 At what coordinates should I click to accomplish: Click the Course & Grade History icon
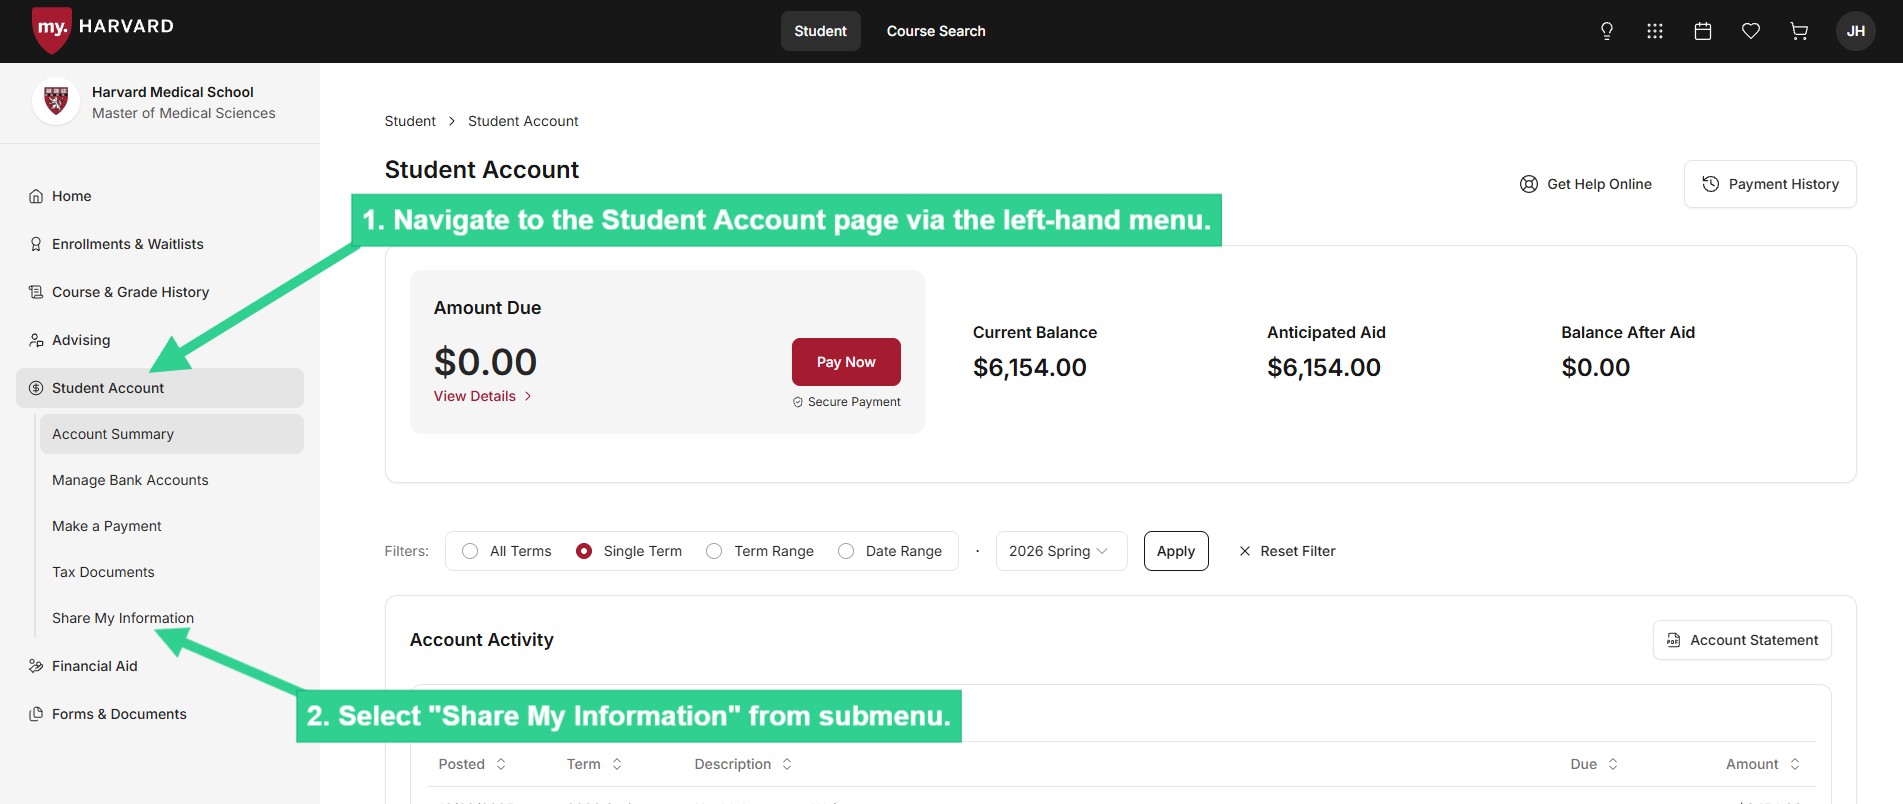[36, 292]
